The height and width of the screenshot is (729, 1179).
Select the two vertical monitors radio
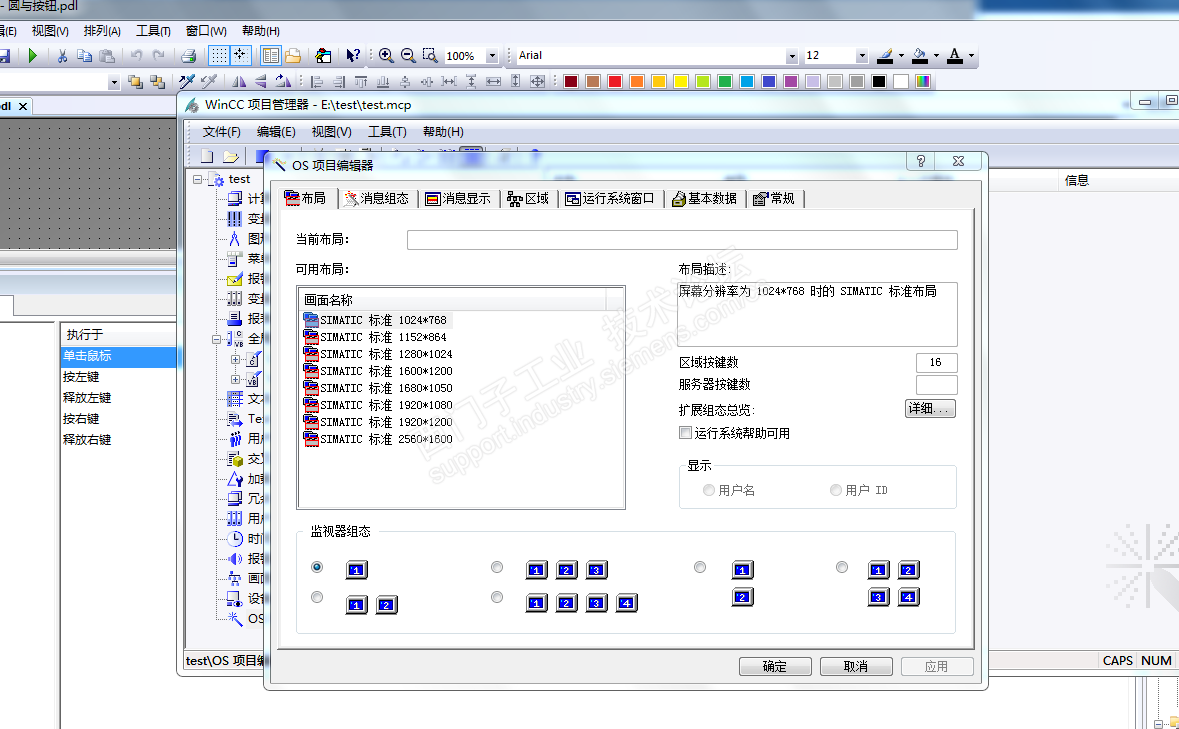(x=699, y=567)
